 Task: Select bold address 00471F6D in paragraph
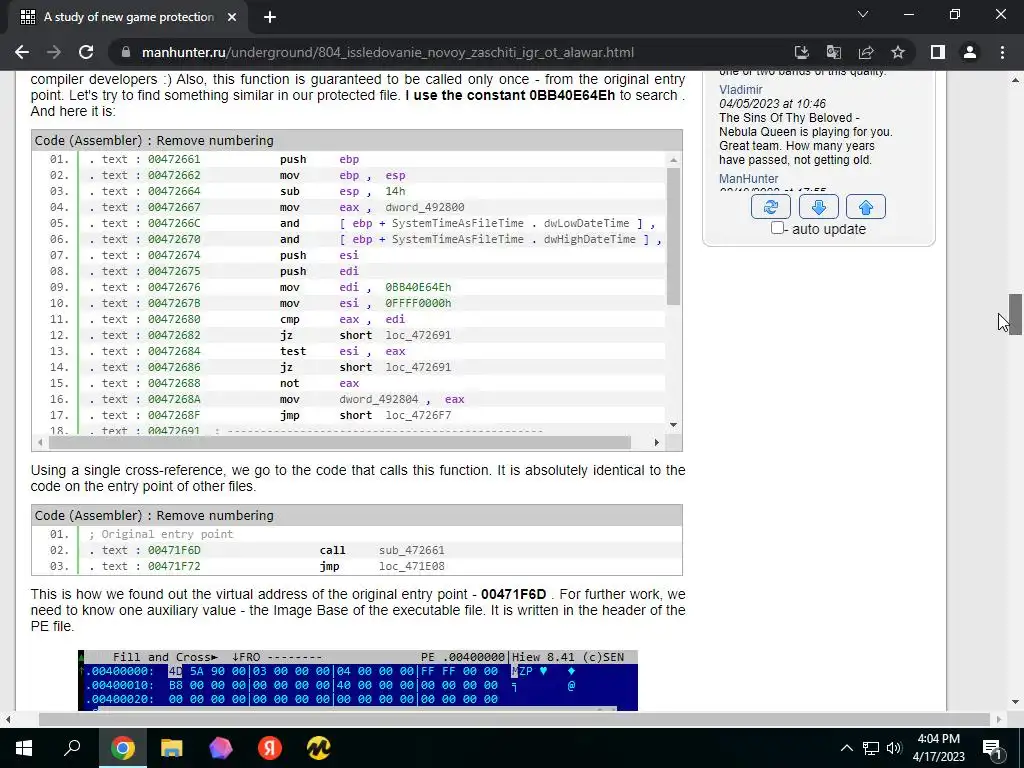(513, 594)
